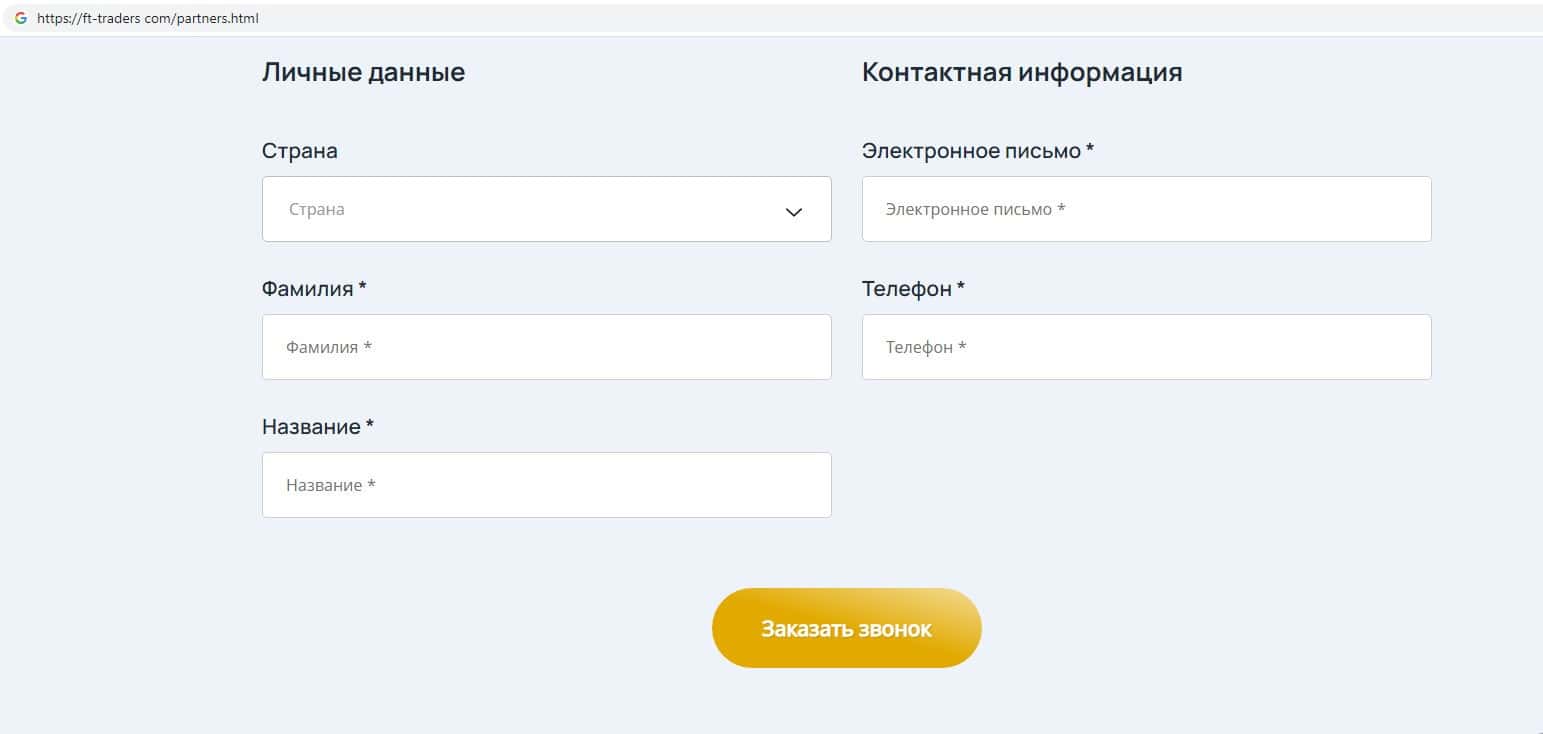The width and height of the screenshot is (1543, 734).
Task: Click the Контактная информация section heading
Action: pyautogui.click(x=1021, y=72)
